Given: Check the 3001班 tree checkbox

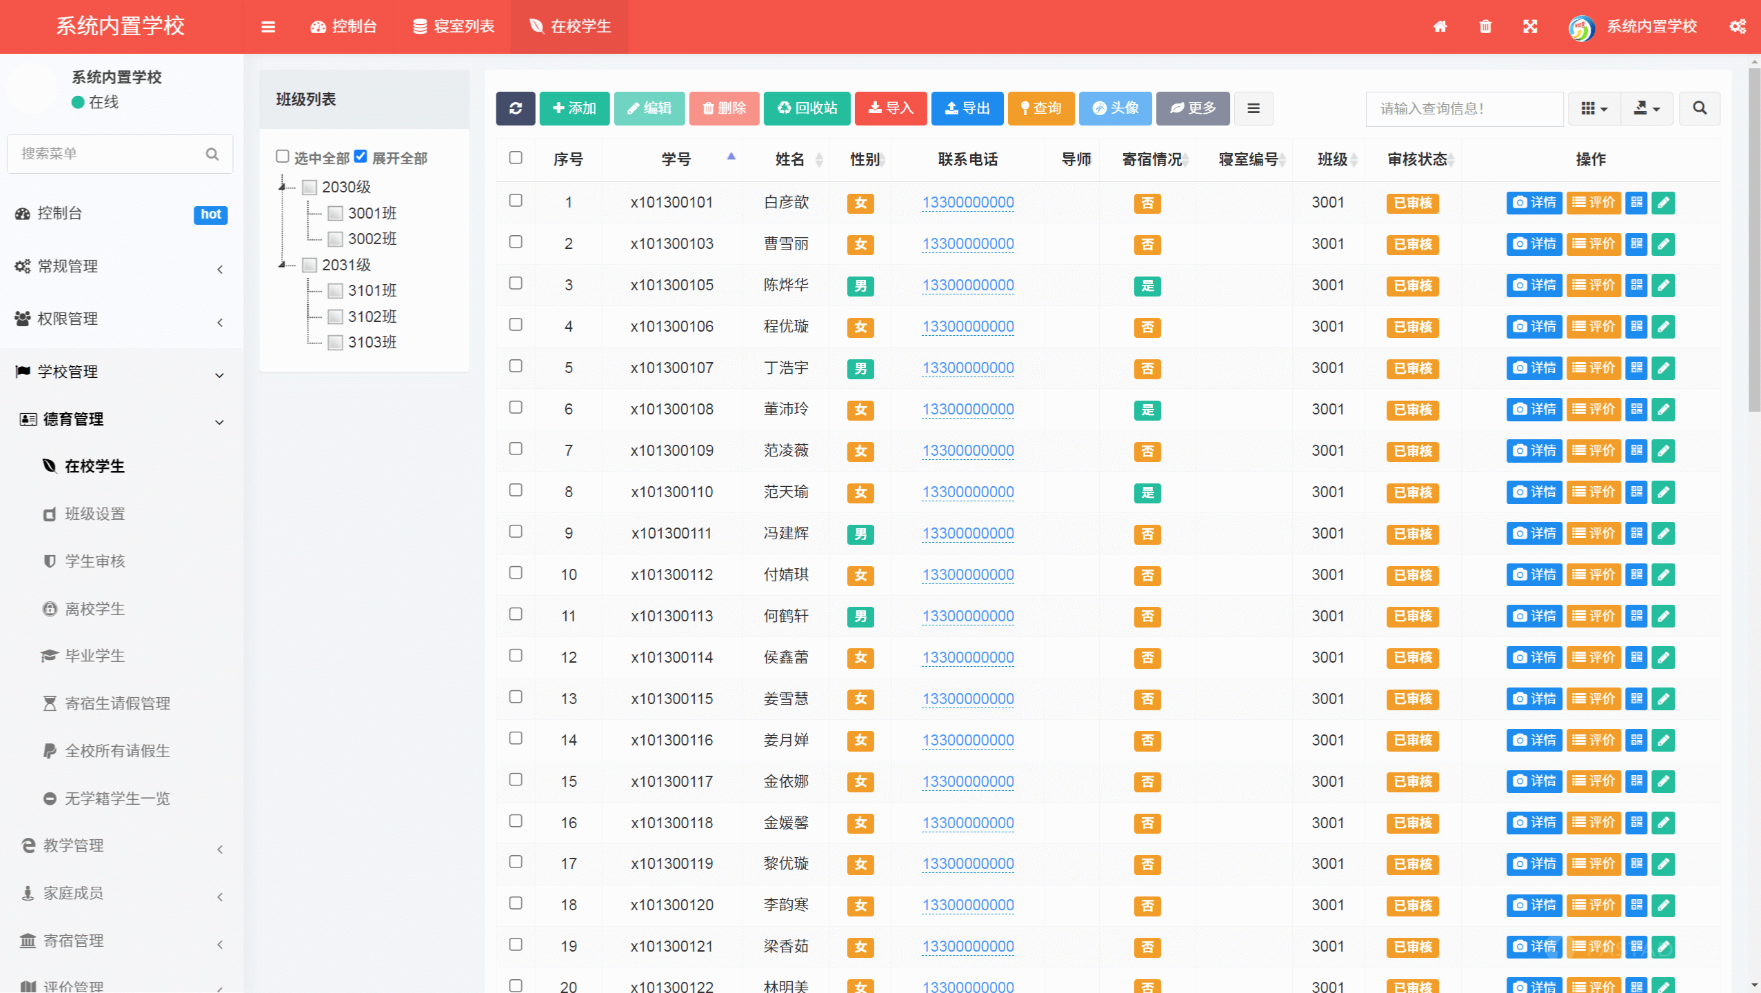Looking at the screenshot, I should pyautogui.click(x=336, y=213).
